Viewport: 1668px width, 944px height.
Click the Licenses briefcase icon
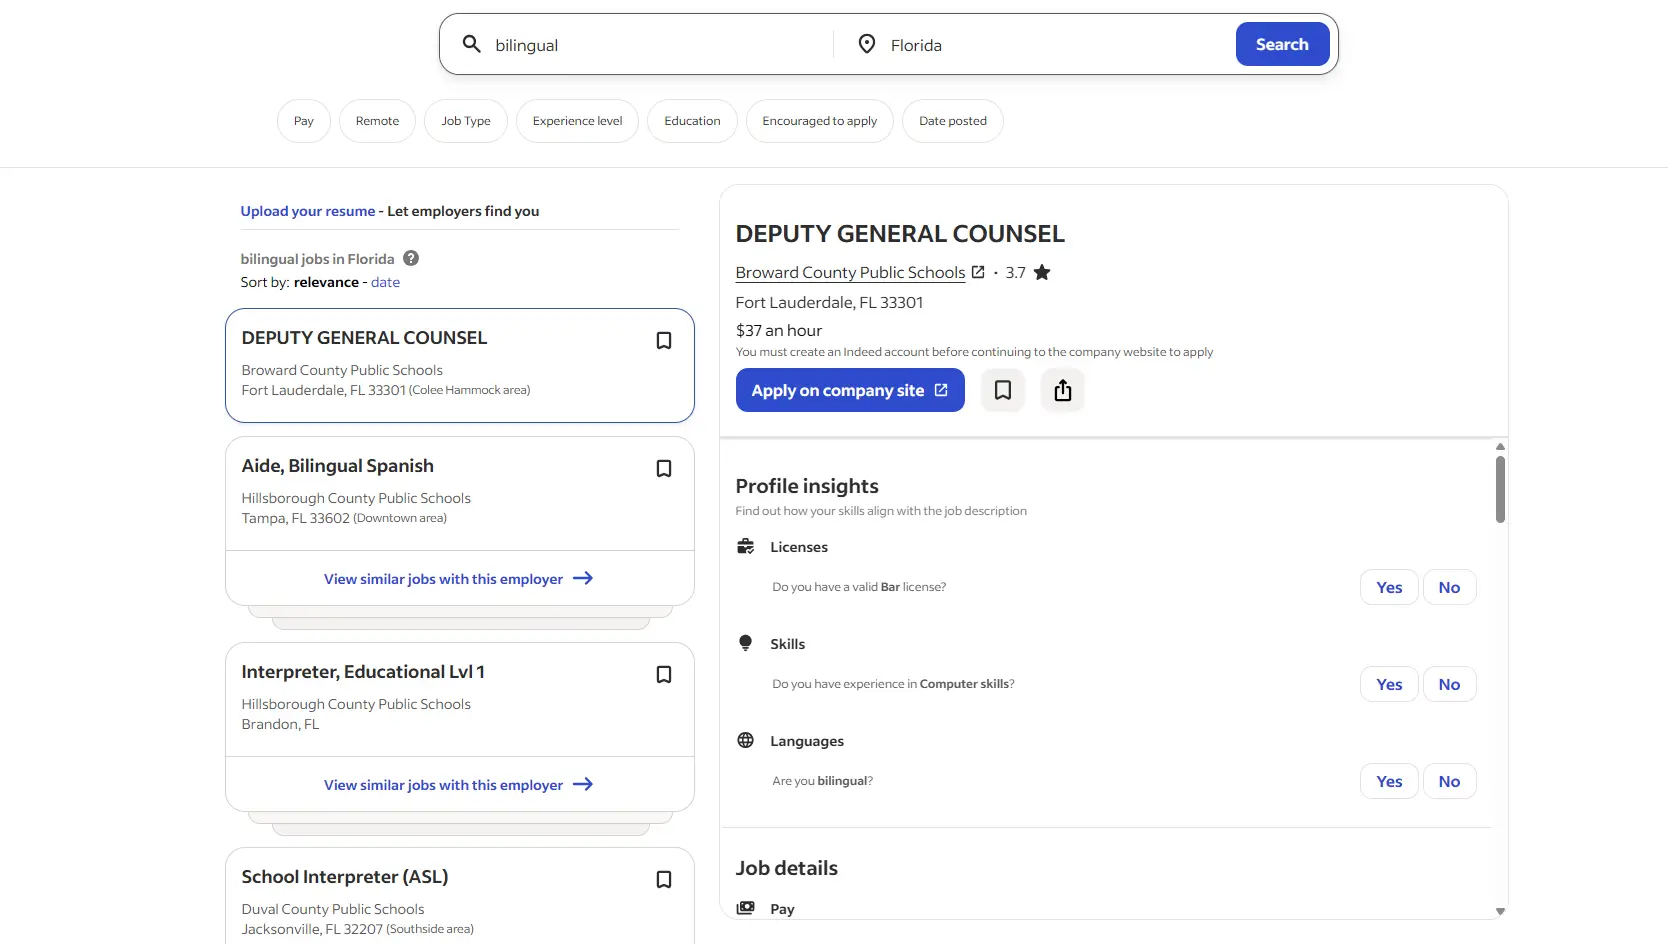coord(746,546)
